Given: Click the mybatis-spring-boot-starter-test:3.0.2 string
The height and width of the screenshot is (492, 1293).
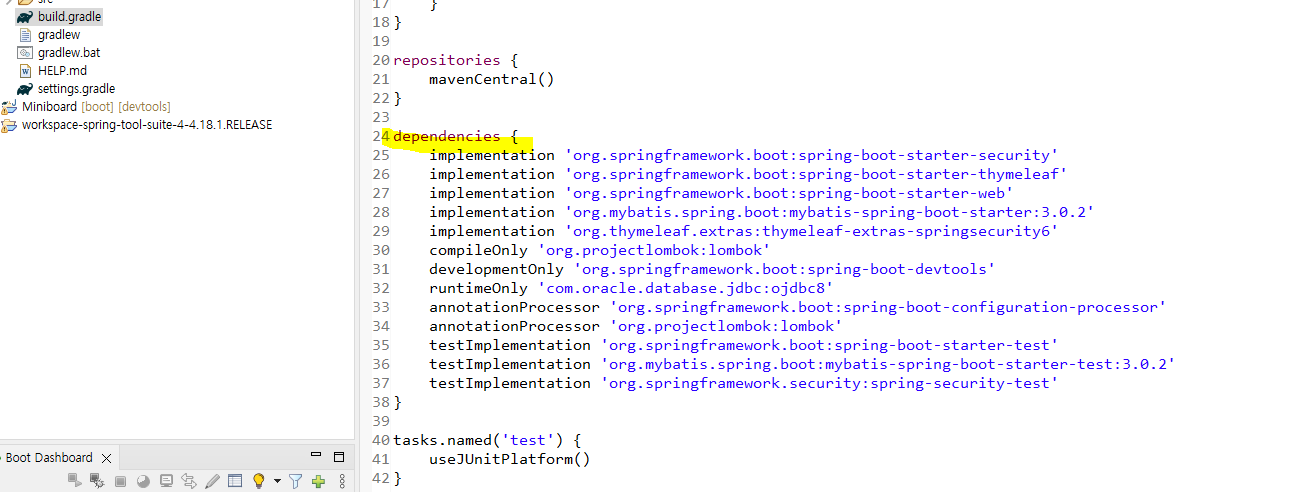Looking at the screenshot, I should click(887, 364).
